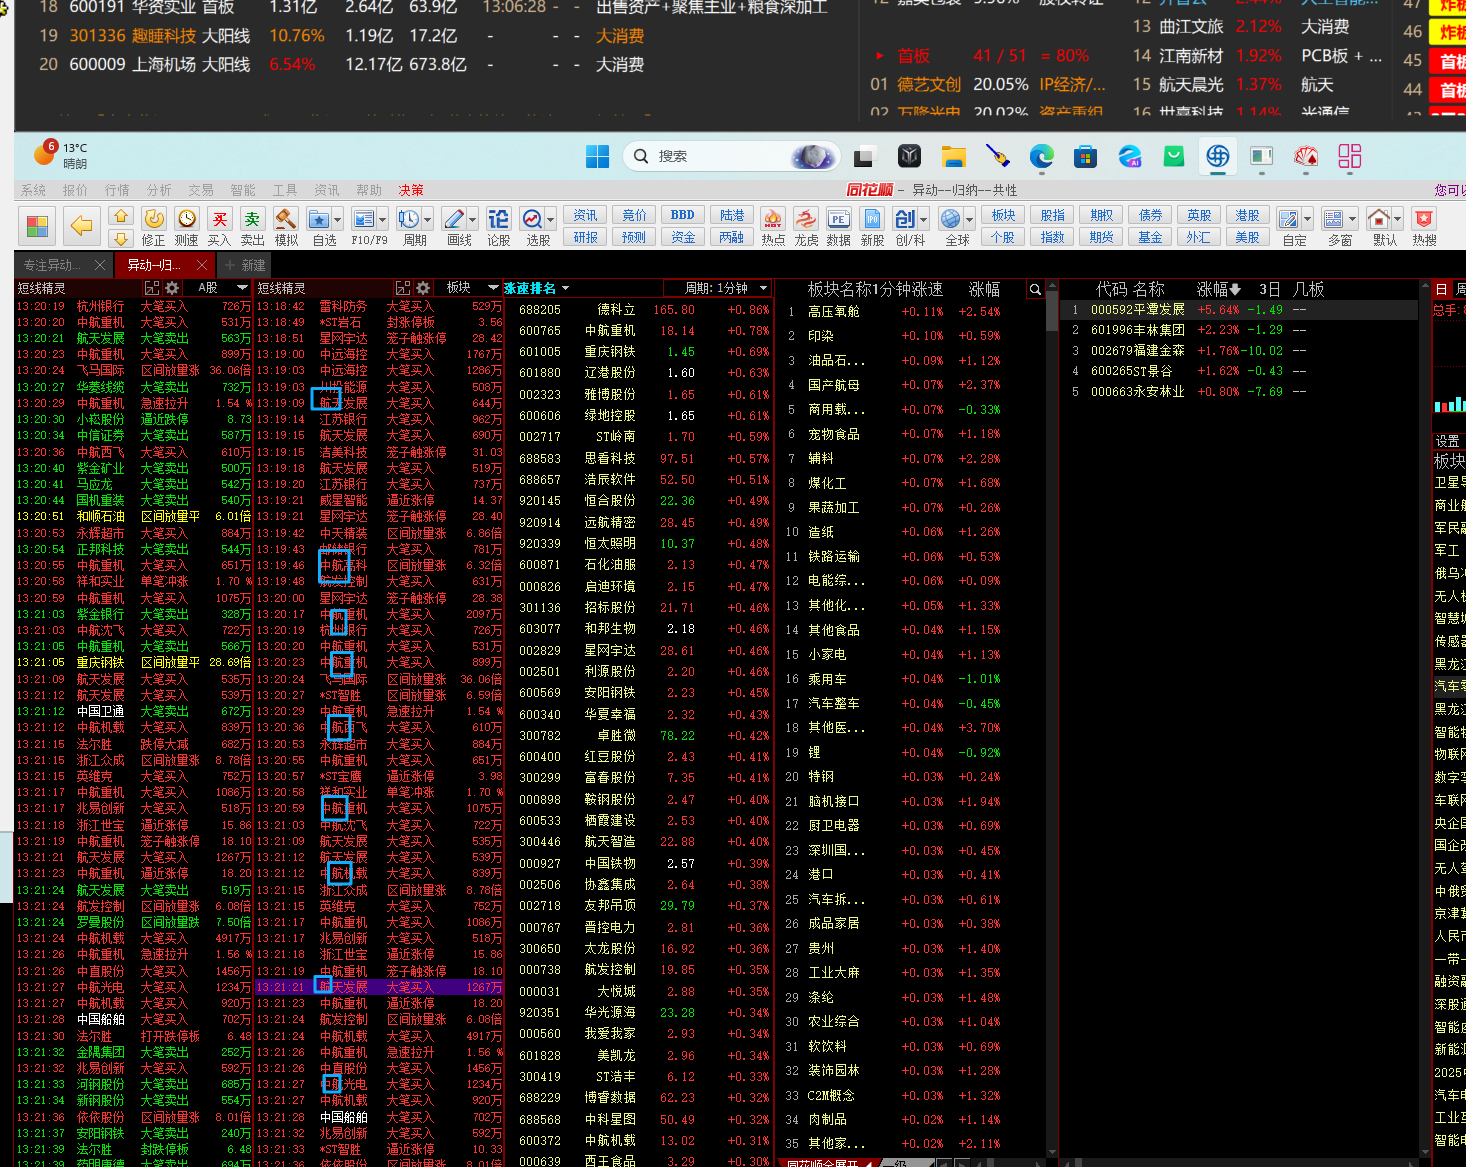The width and height of the screenshot is (1466, 1167).
Task: Click the 新建 new tab button
Action: 246,265
